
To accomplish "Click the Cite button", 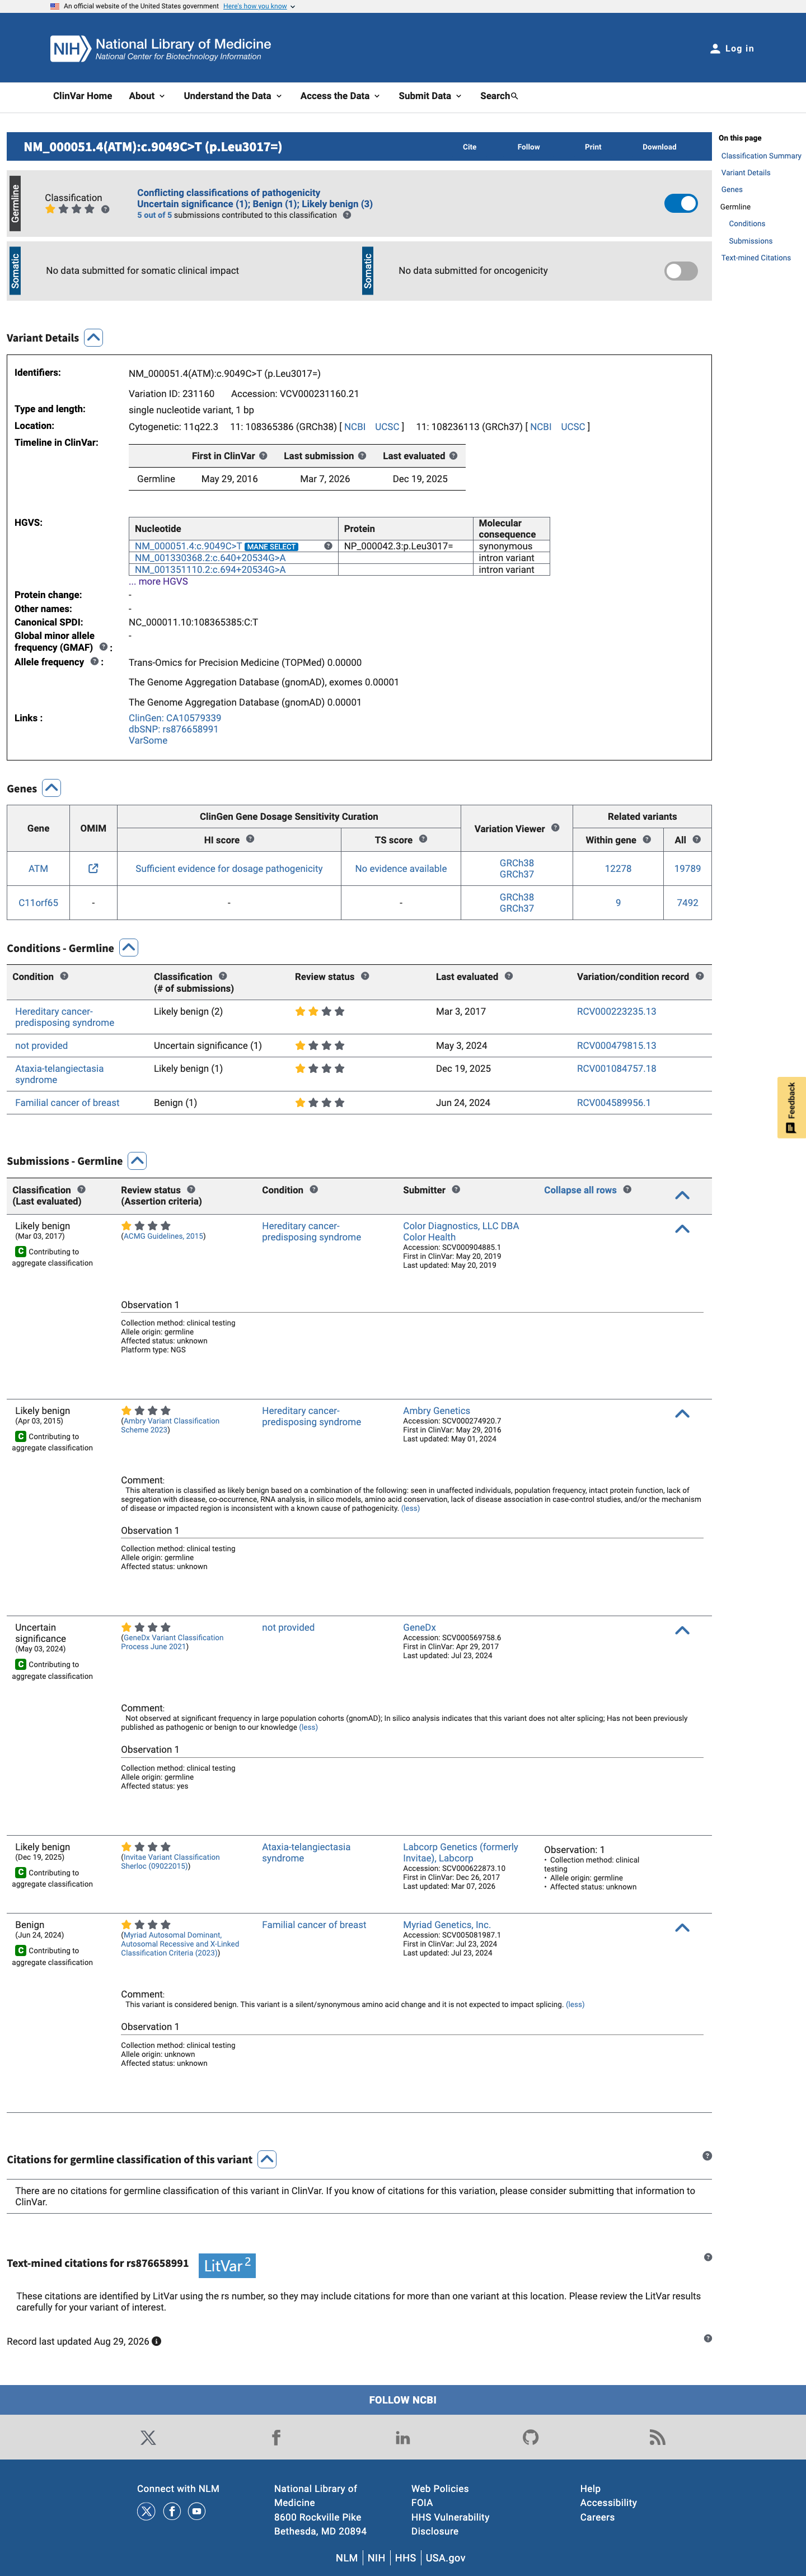I will tap(469, 147).
